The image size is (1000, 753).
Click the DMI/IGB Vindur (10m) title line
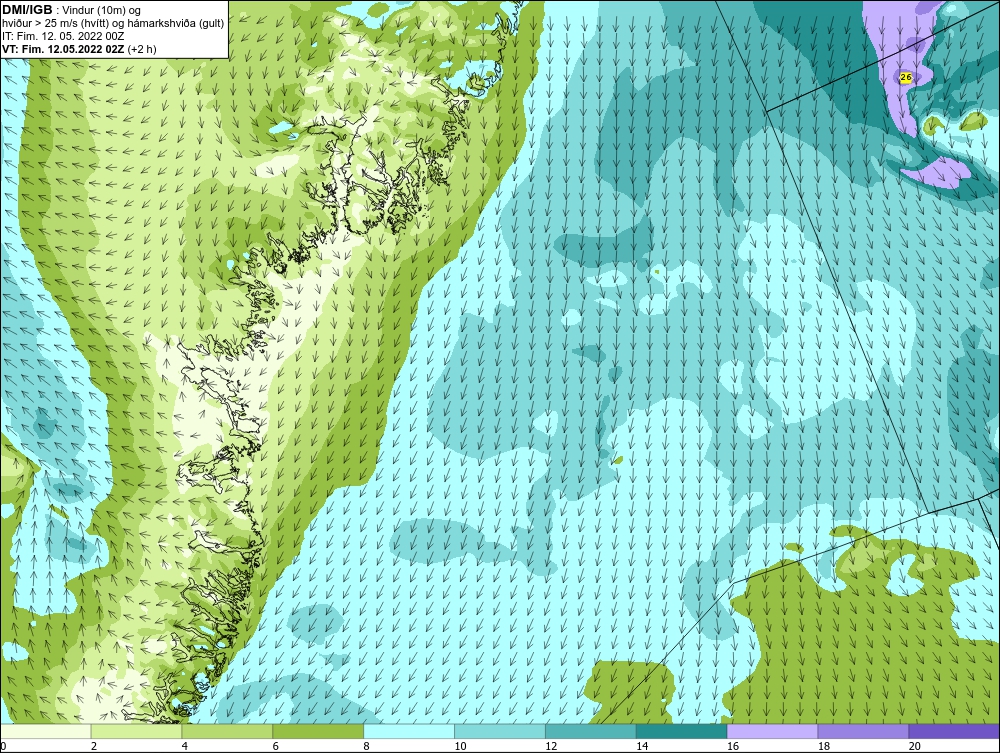(x=72, y=10)
